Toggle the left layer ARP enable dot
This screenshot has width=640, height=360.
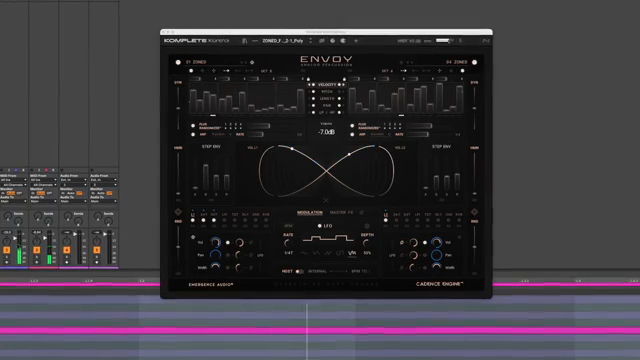point(193,134)
